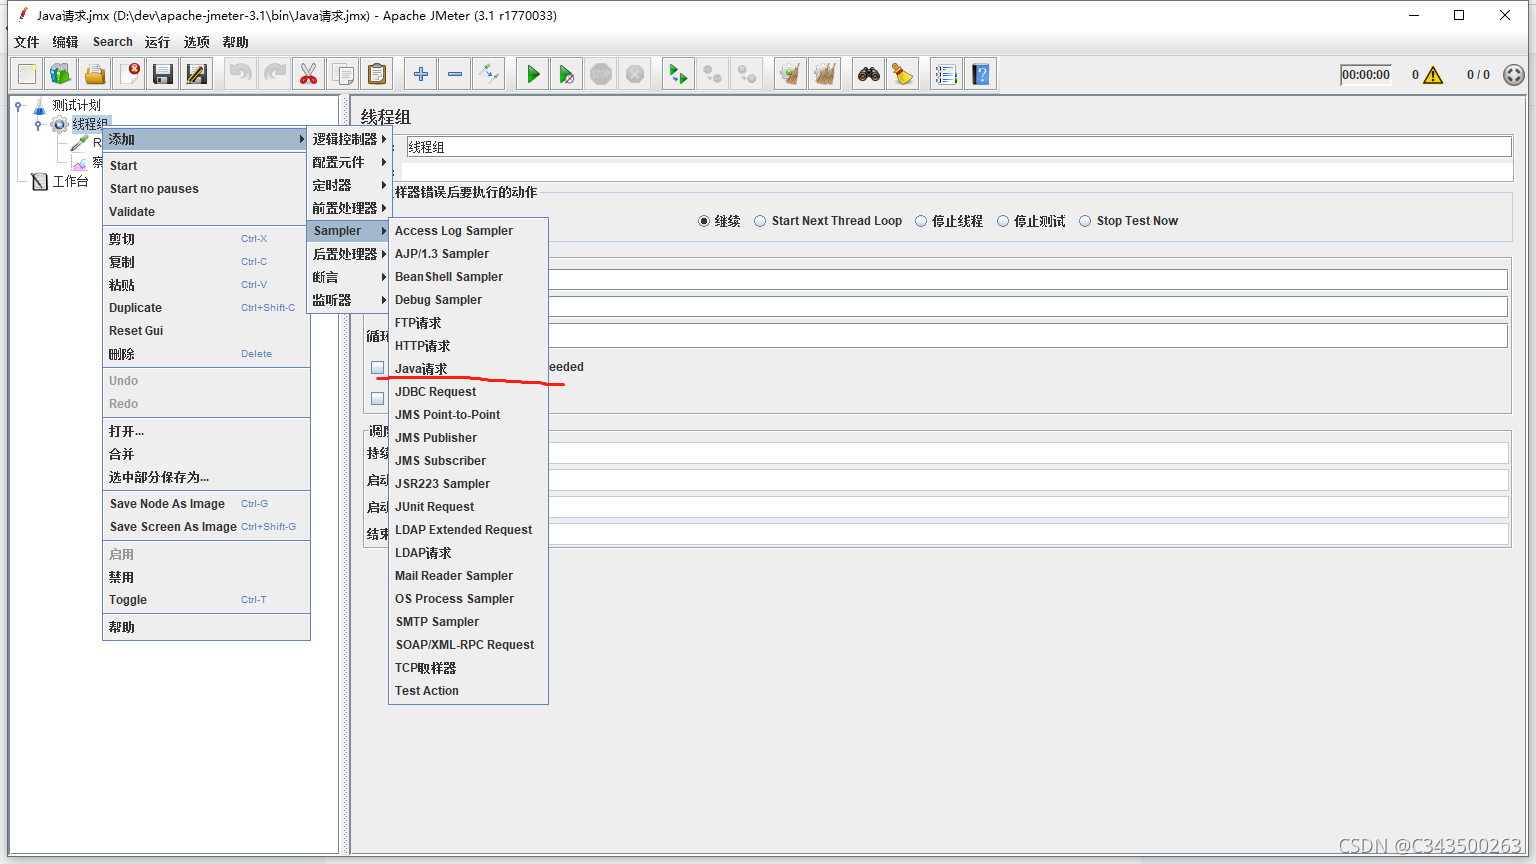Open the Function Helper dialog icon

pos(946,74)
